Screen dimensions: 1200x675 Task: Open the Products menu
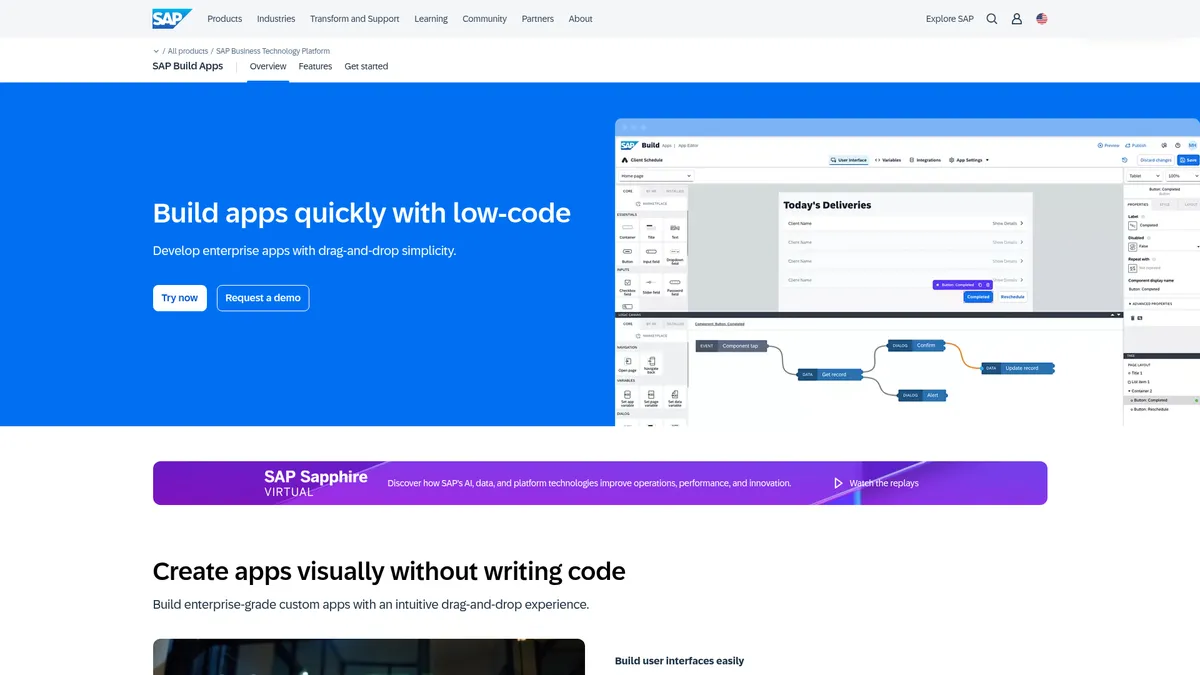(x=225, y=19)
